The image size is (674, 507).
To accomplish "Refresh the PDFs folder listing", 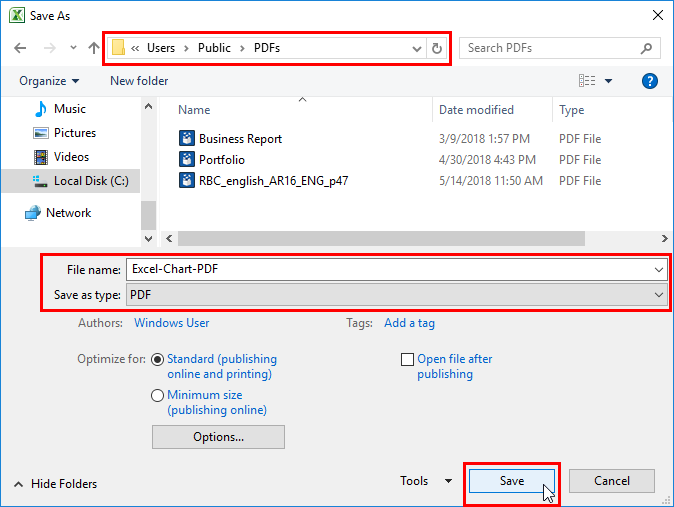I will (x=436, y=48).
